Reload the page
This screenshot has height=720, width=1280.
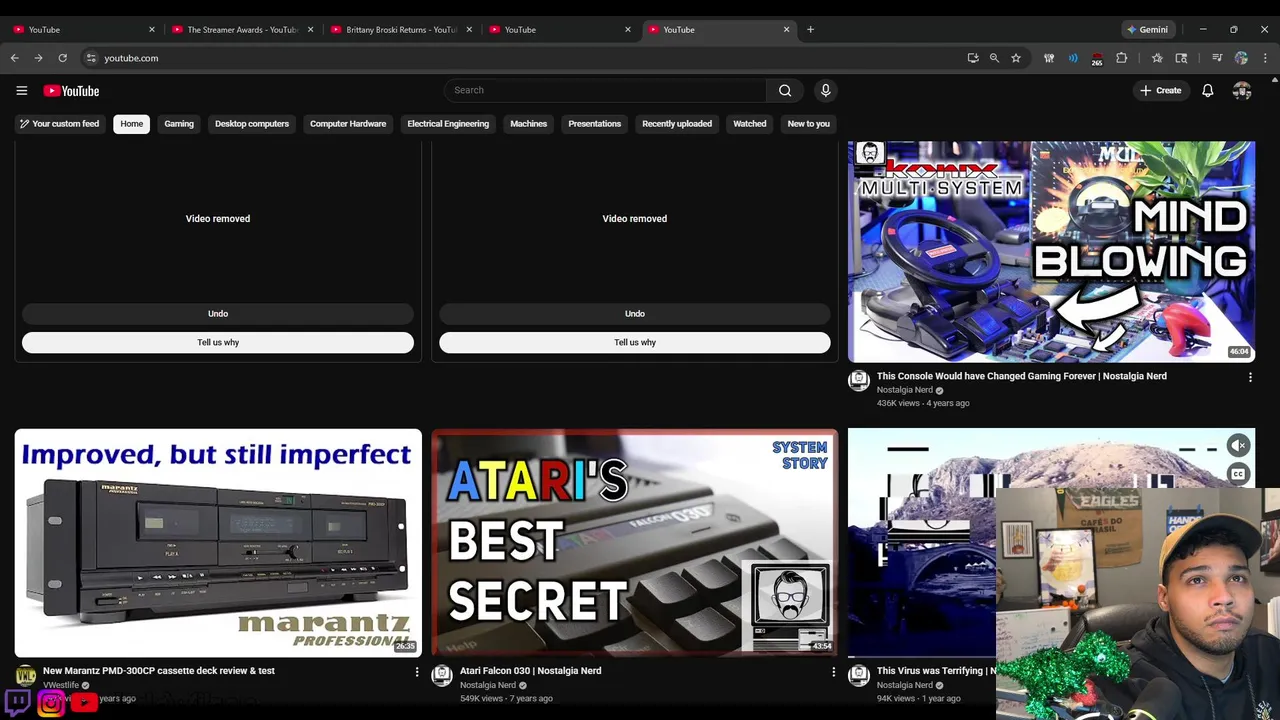click(x=62, y=58)
